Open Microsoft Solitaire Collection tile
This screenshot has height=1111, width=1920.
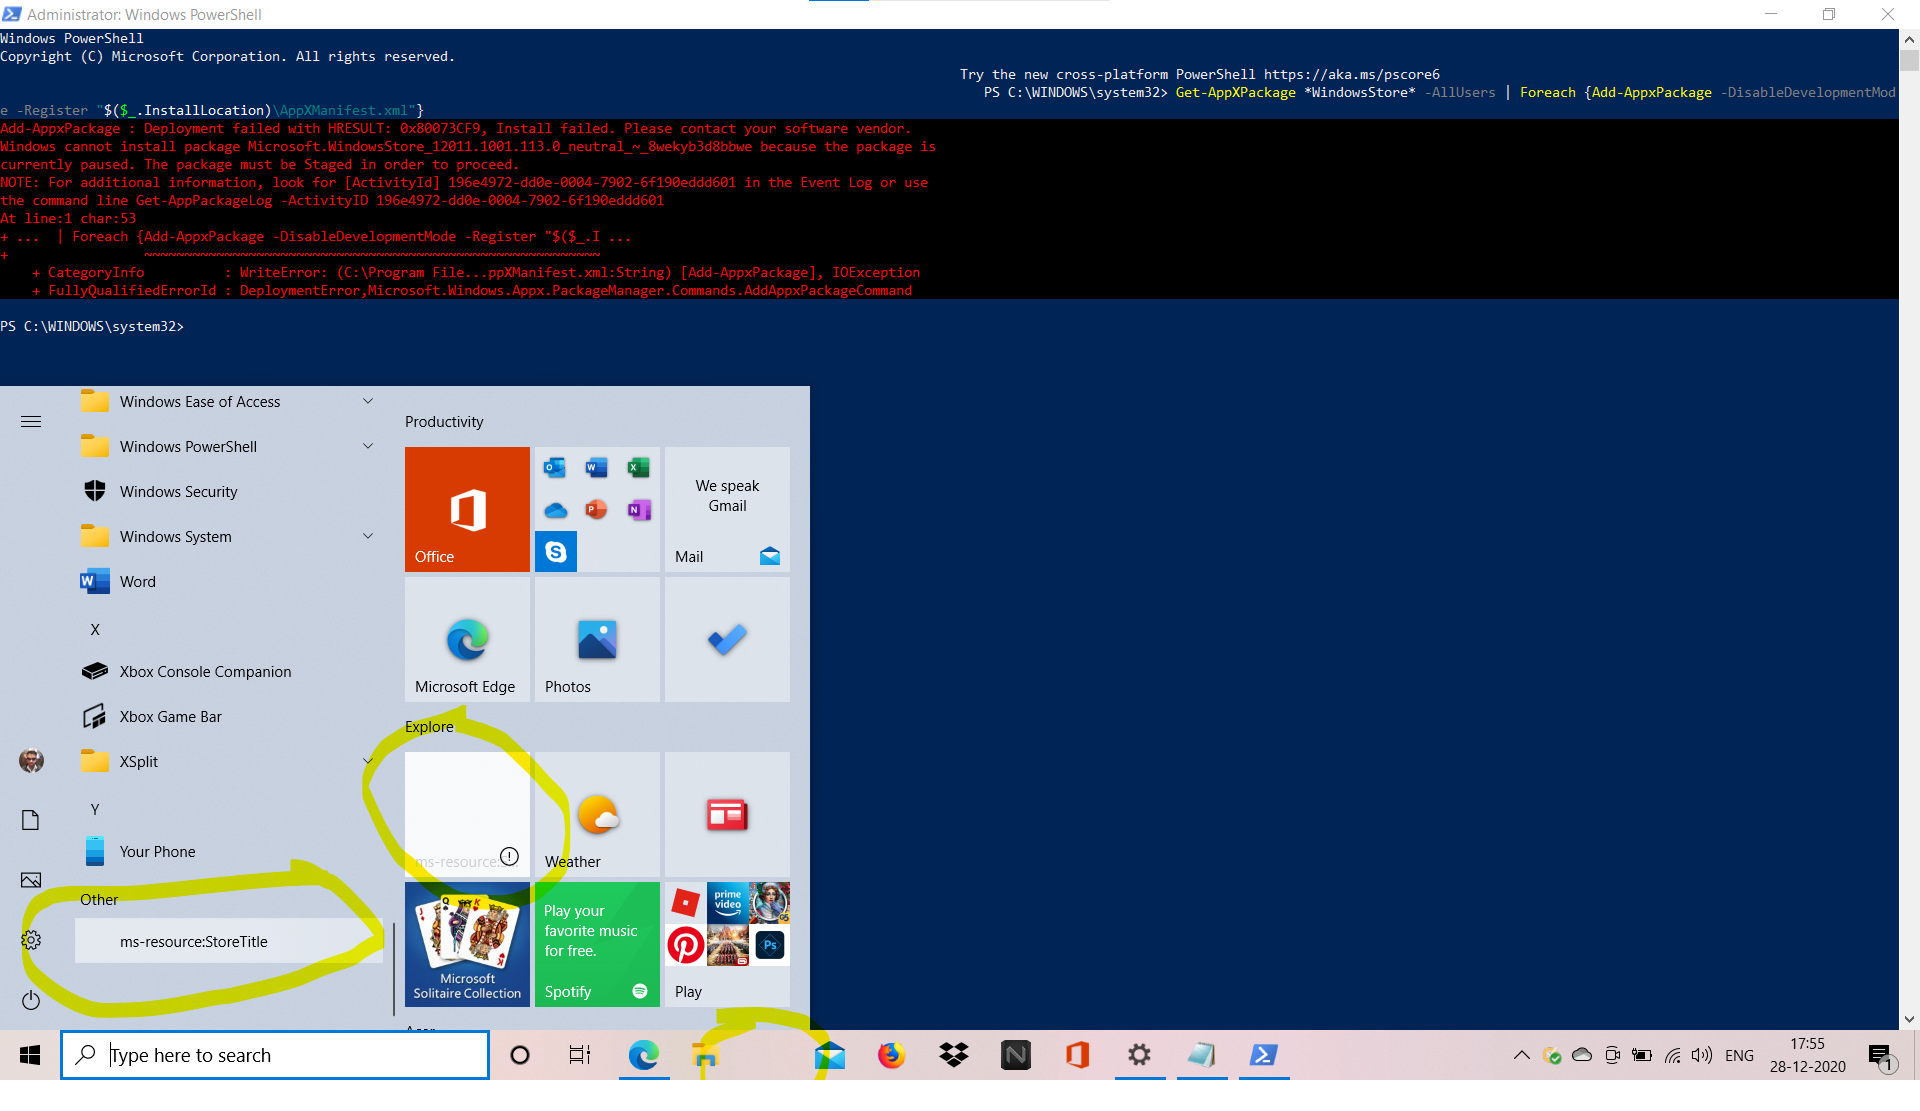467,944
